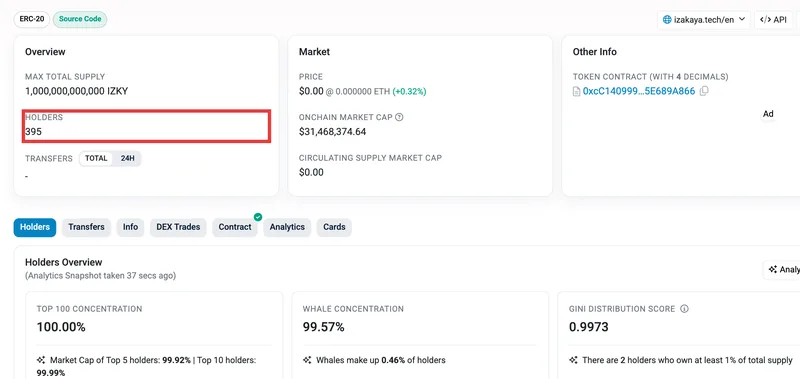Viewport: 800px width, 379px height.
Task: Click the ERC-20 badge
Action: [32, 19]
